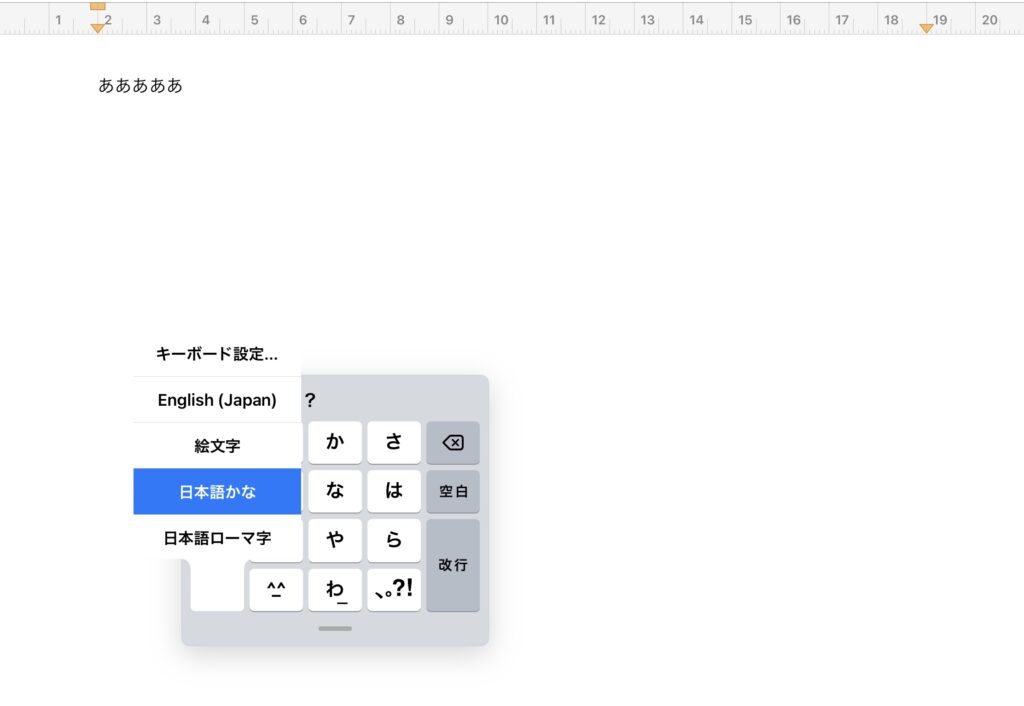
Task: Click the left indent marker on ruler
Action: click(97, 28)
